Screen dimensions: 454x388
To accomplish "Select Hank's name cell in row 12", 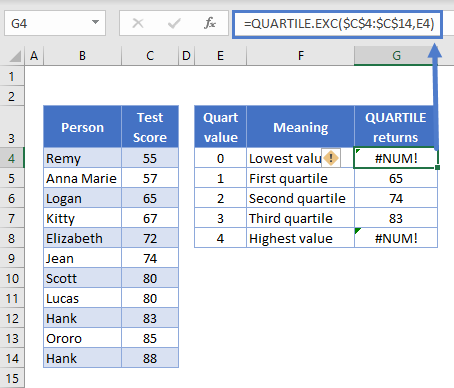I will pos(82,318).
